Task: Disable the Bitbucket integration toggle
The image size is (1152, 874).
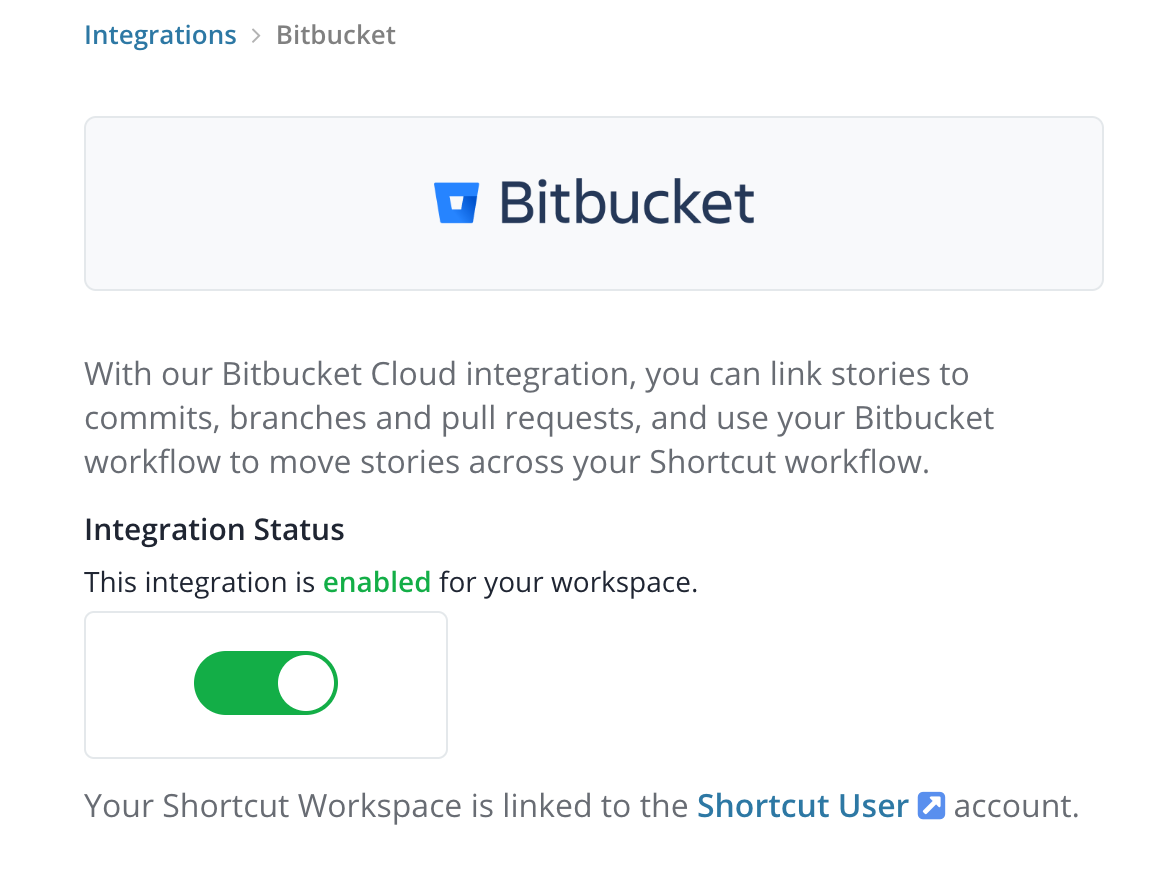Action: tap(266, 683)
